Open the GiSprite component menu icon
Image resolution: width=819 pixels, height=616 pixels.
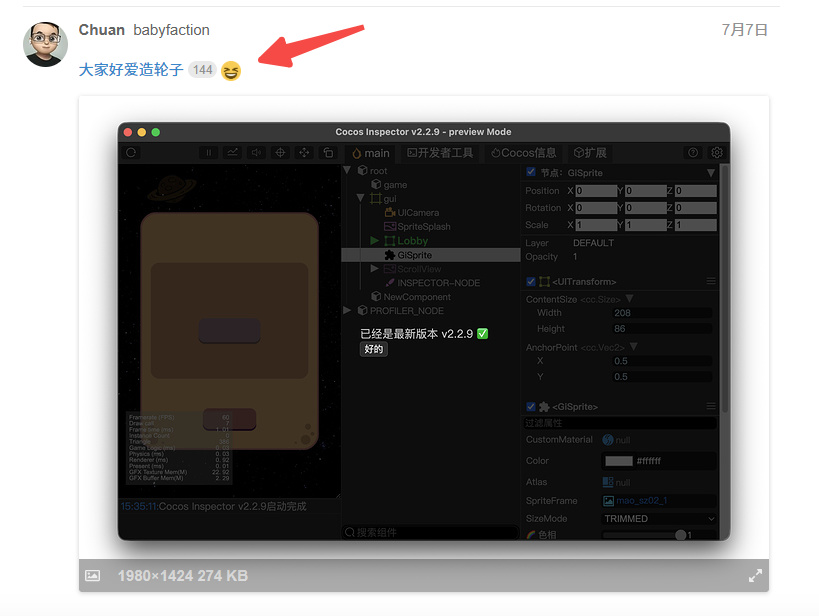click(x=711, y=406)
